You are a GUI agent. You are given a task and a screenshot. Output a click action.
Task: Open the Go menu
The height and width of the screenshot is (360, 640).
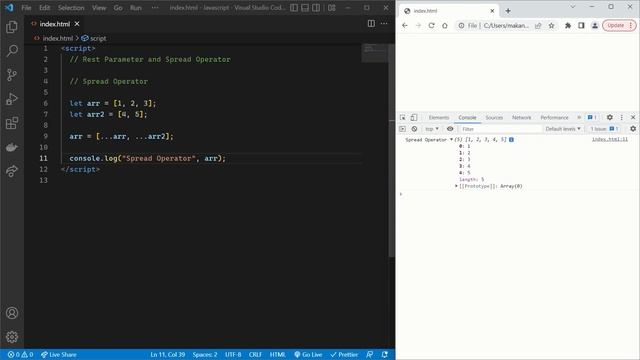click(x=118, y=8)
